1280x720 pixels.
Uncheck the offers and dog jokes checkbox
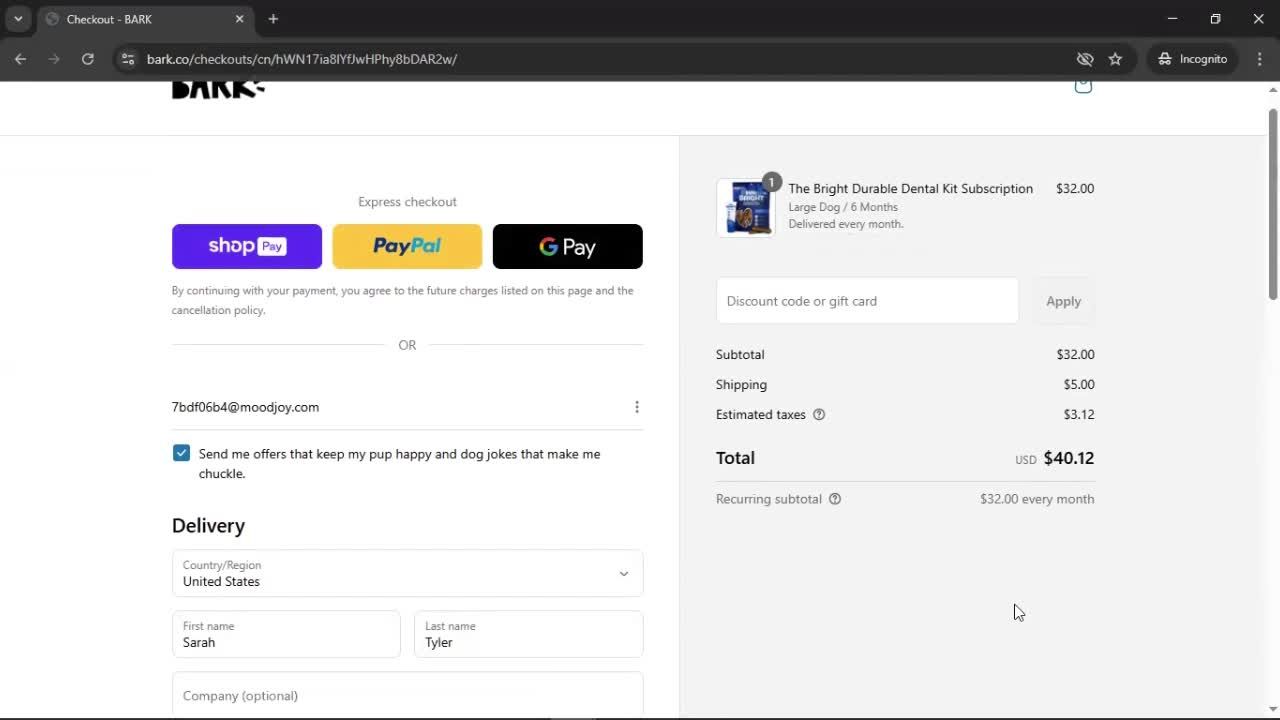(x=181, y=453)
